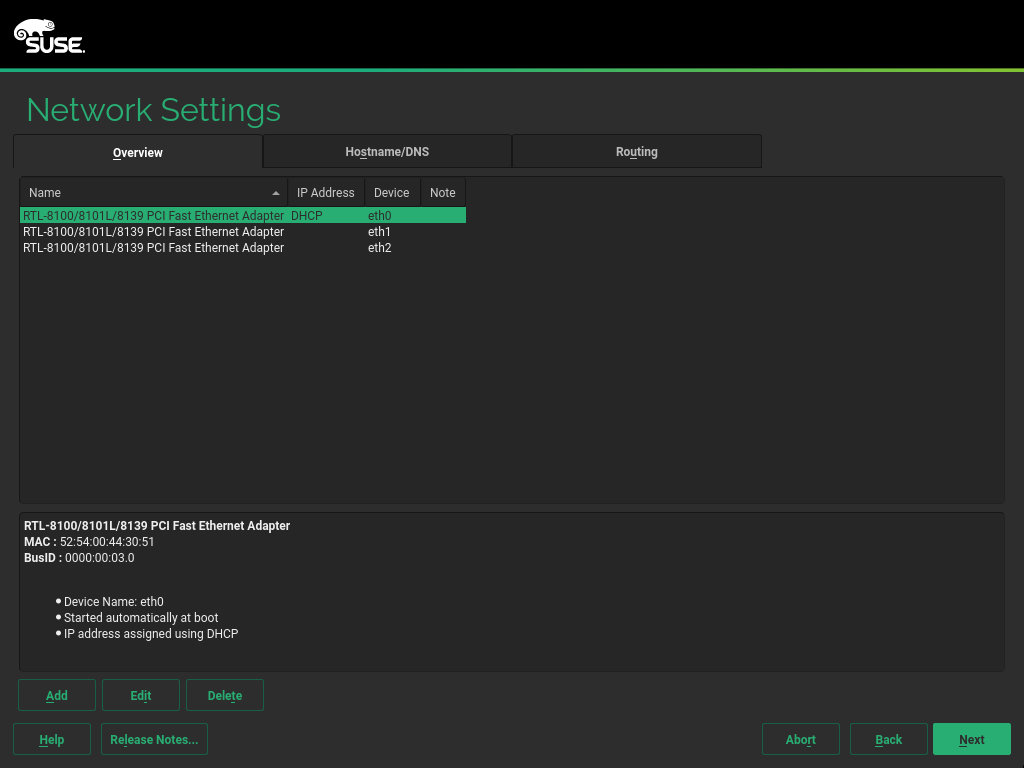Sort the list by IP Address column
The height and width of the screenshot is (768, 1024).
point(325,193)
